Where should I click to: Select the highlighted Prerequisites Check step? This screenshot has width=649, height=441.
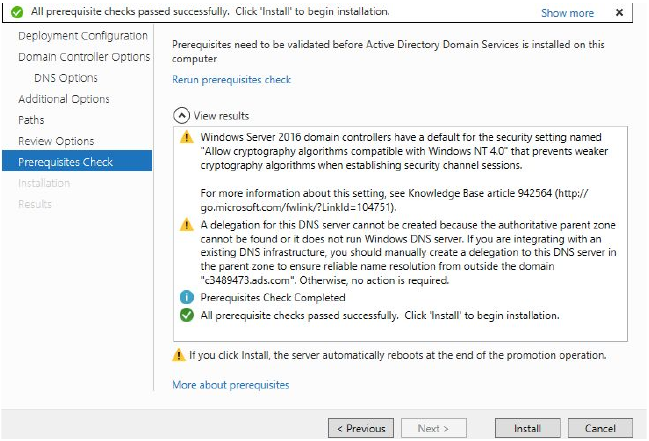pos(66,162)
